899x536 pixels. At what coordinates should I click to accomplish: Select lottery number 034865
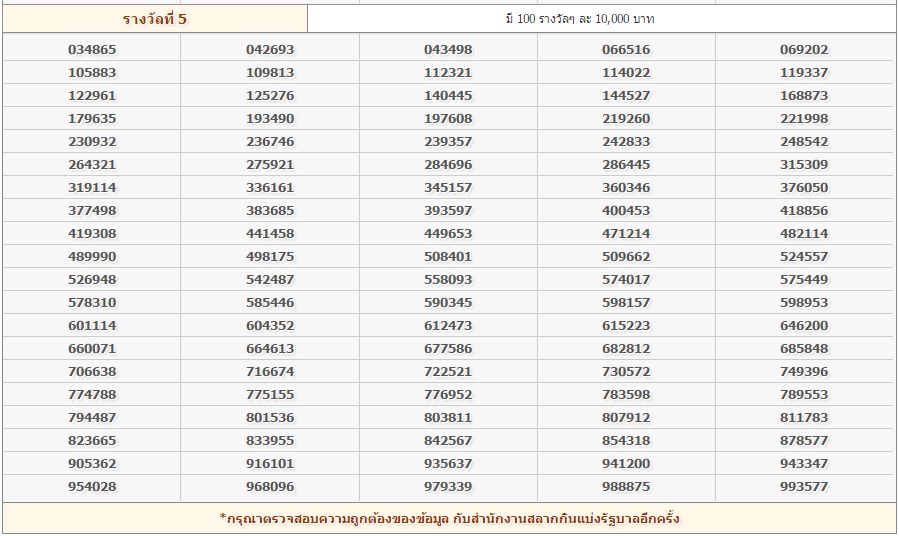[x=92, y=50]
